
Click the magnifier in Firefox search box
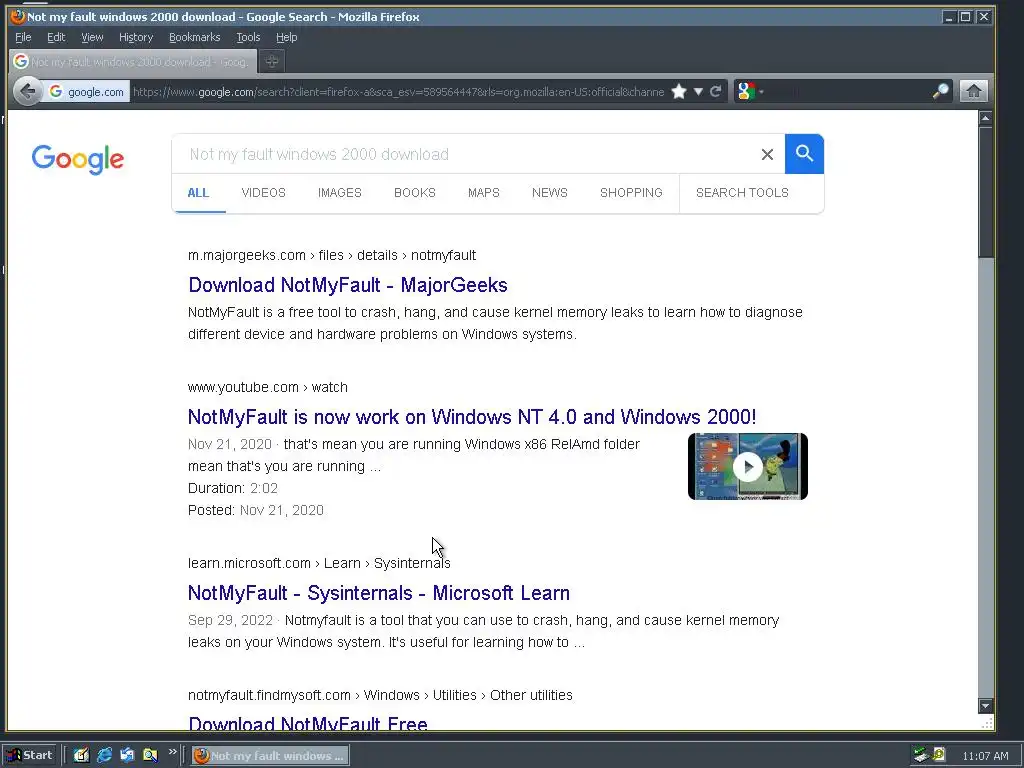coord(940,91)
